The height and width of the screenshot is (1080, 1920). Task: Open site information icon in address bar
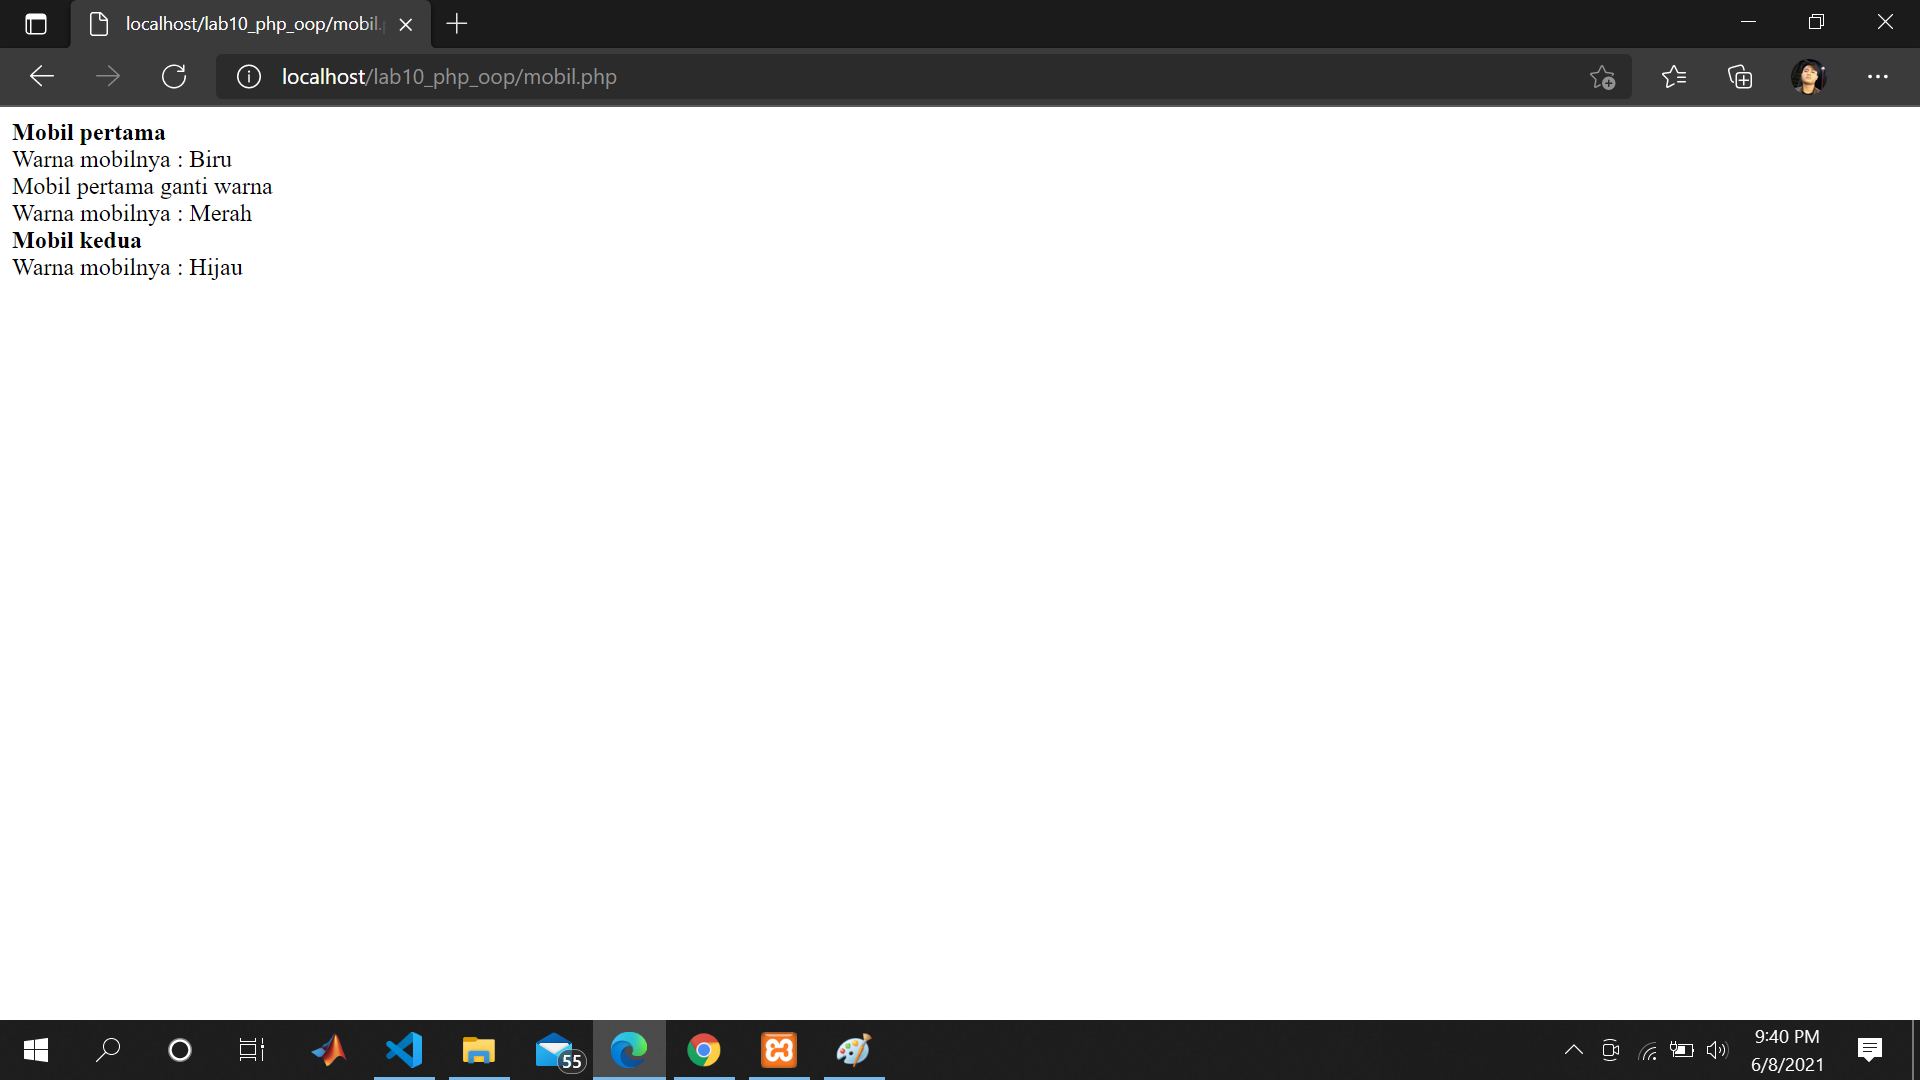pyautogui.click(x=248, y=76)
